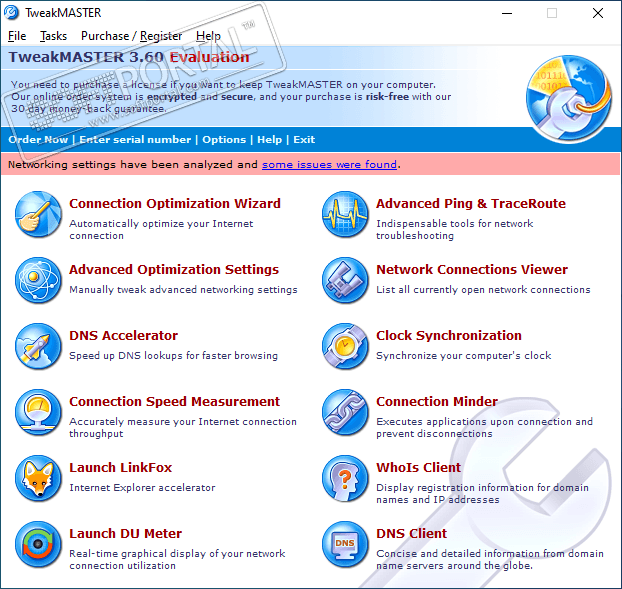Click Exit in the blue navigation bar
Screen dimensions: 622x589
coord(304,140)
